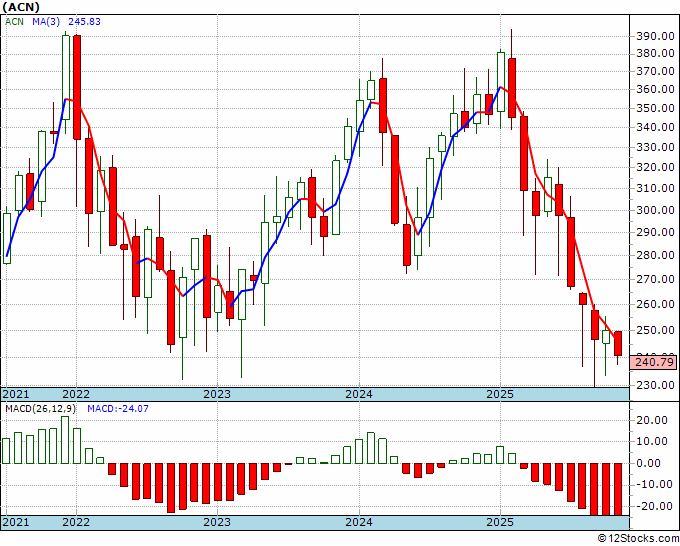Image resolution: width=680 pixels, height=546 pixels.
Task: Select the 370.00 price axis label
Action: (655, 71)
